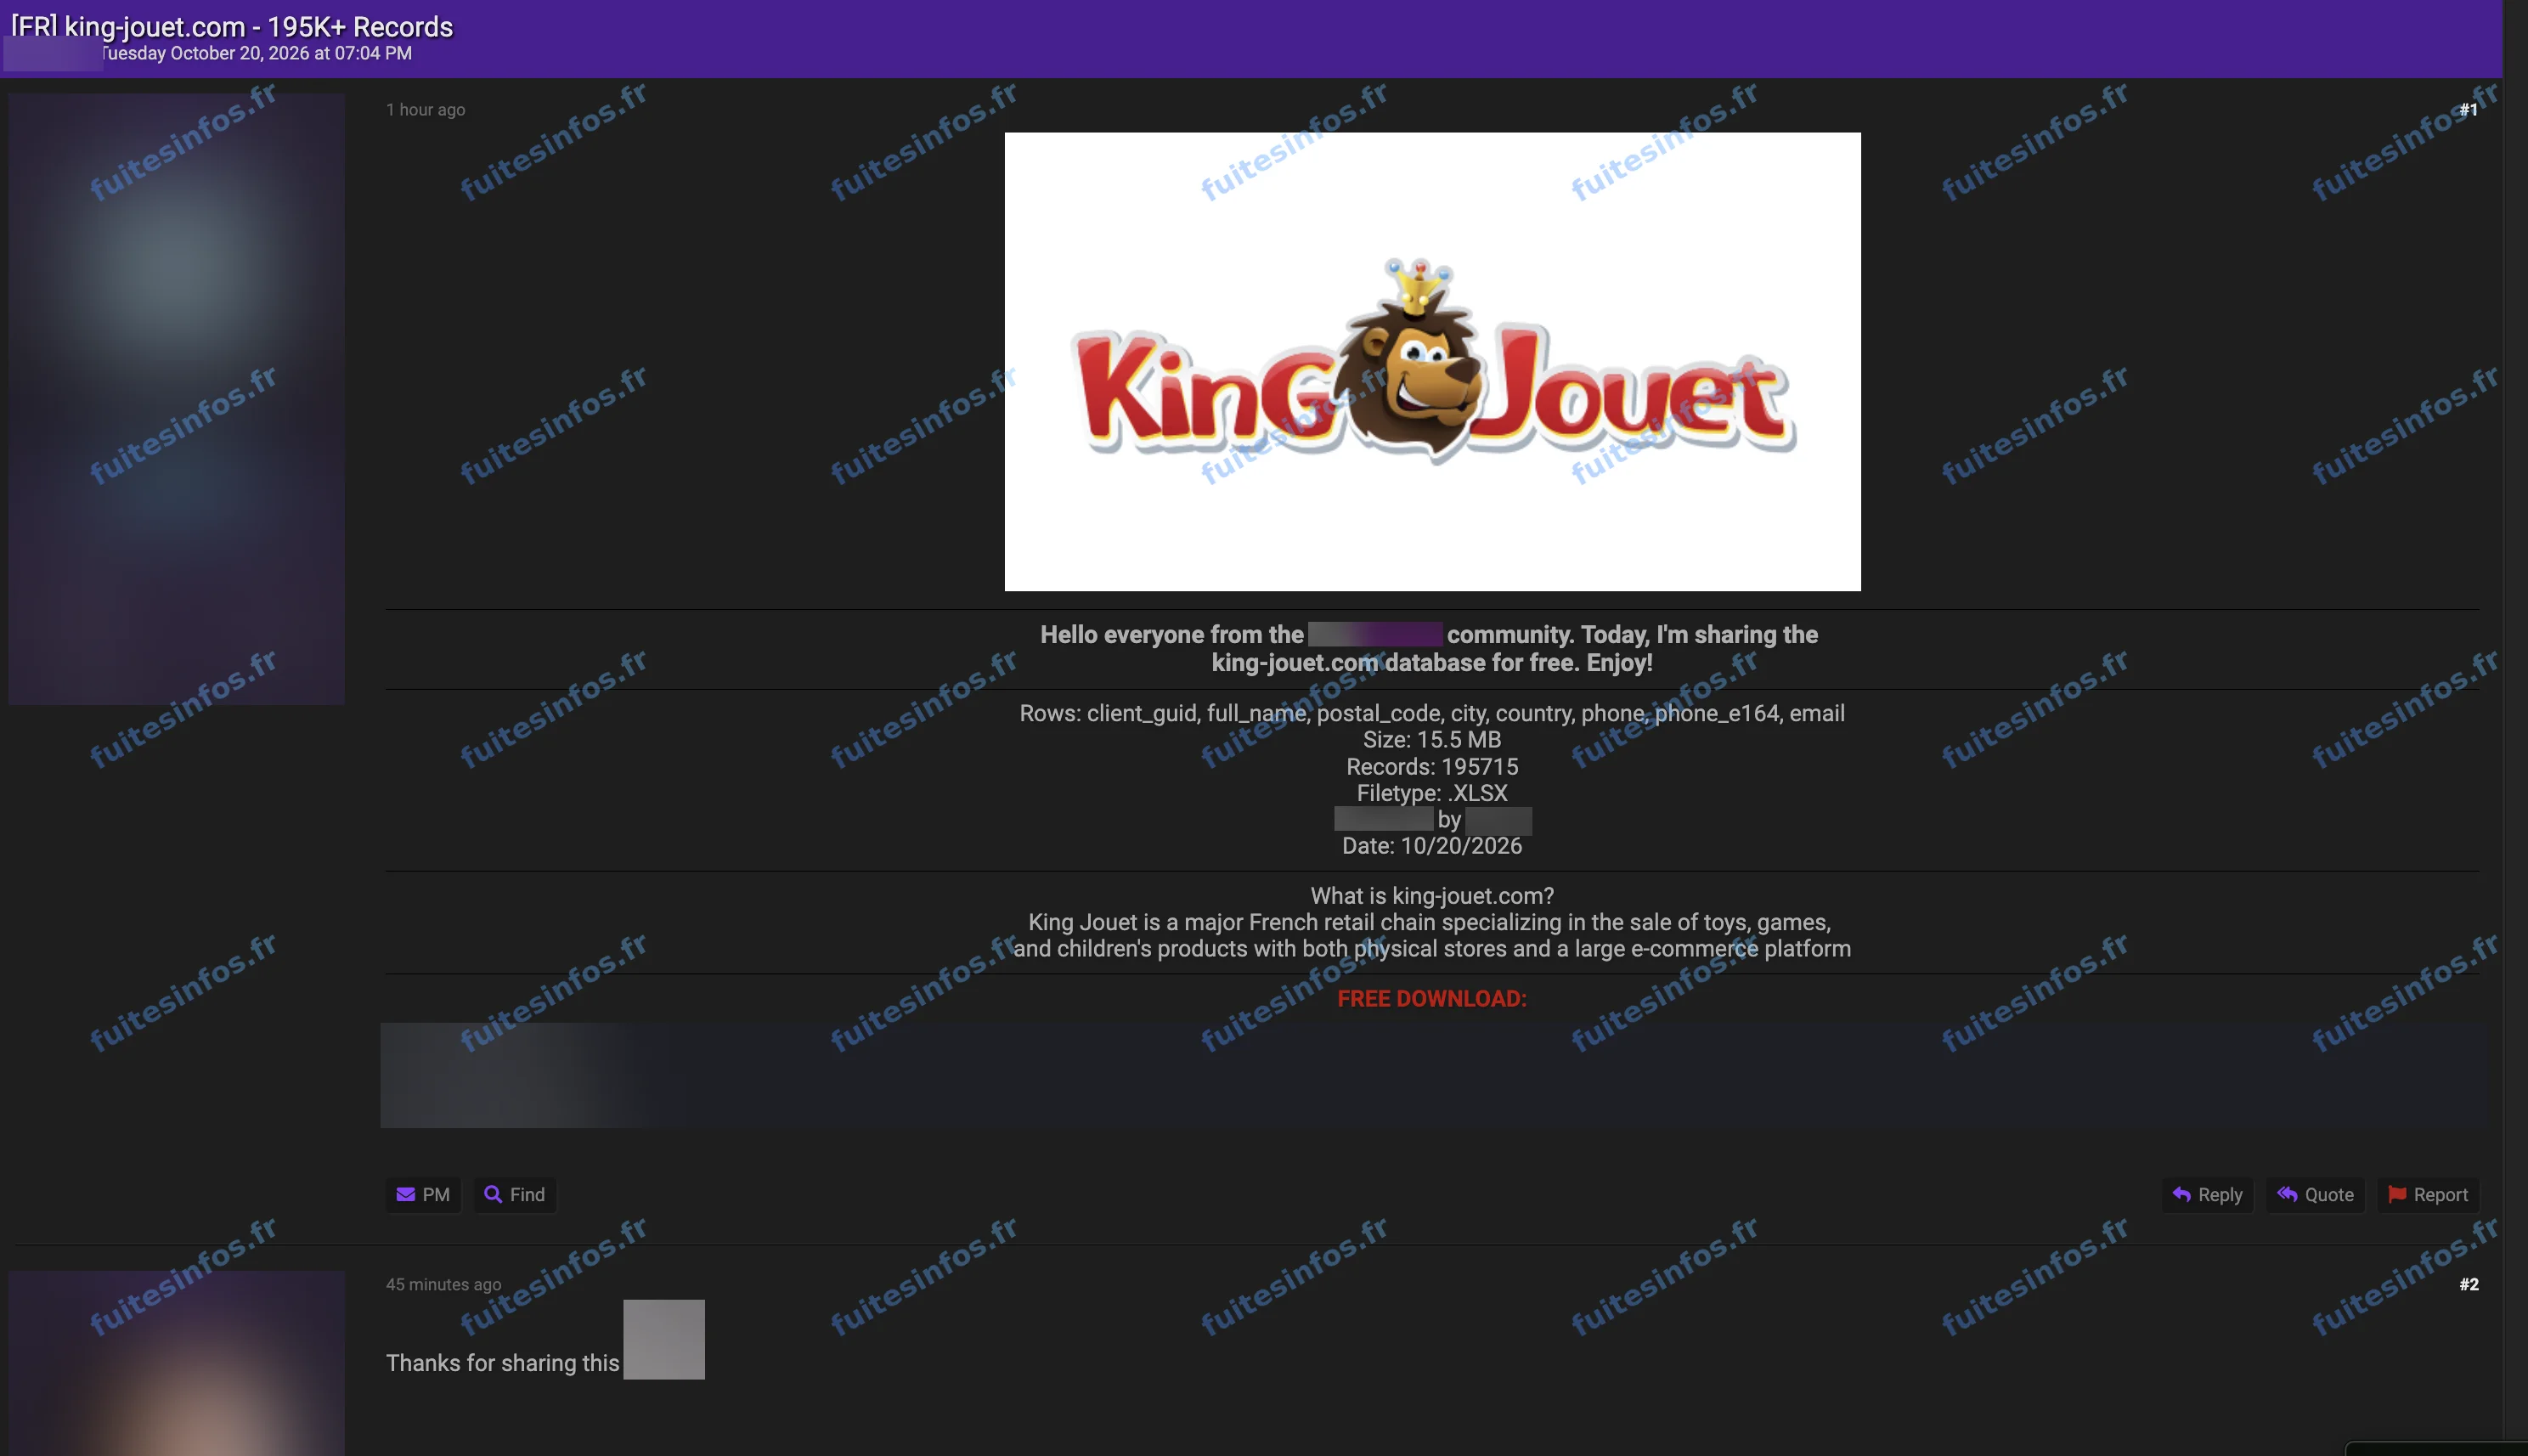
Task: Click the 'Size: 15.5 MB' line
Action: [x=1432, y=740]
